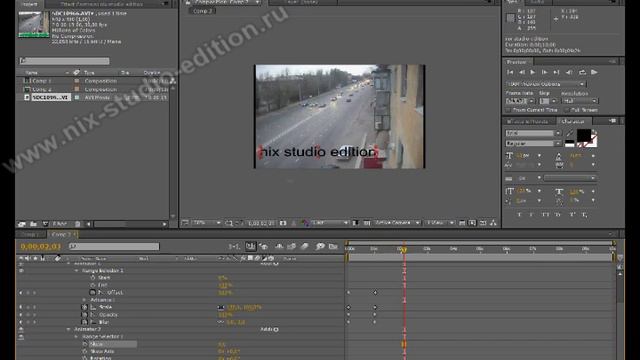This screenshot has width=640, height=360.
Task: Toggle stopwatch for Opacity property
Action: coord(84,315)
